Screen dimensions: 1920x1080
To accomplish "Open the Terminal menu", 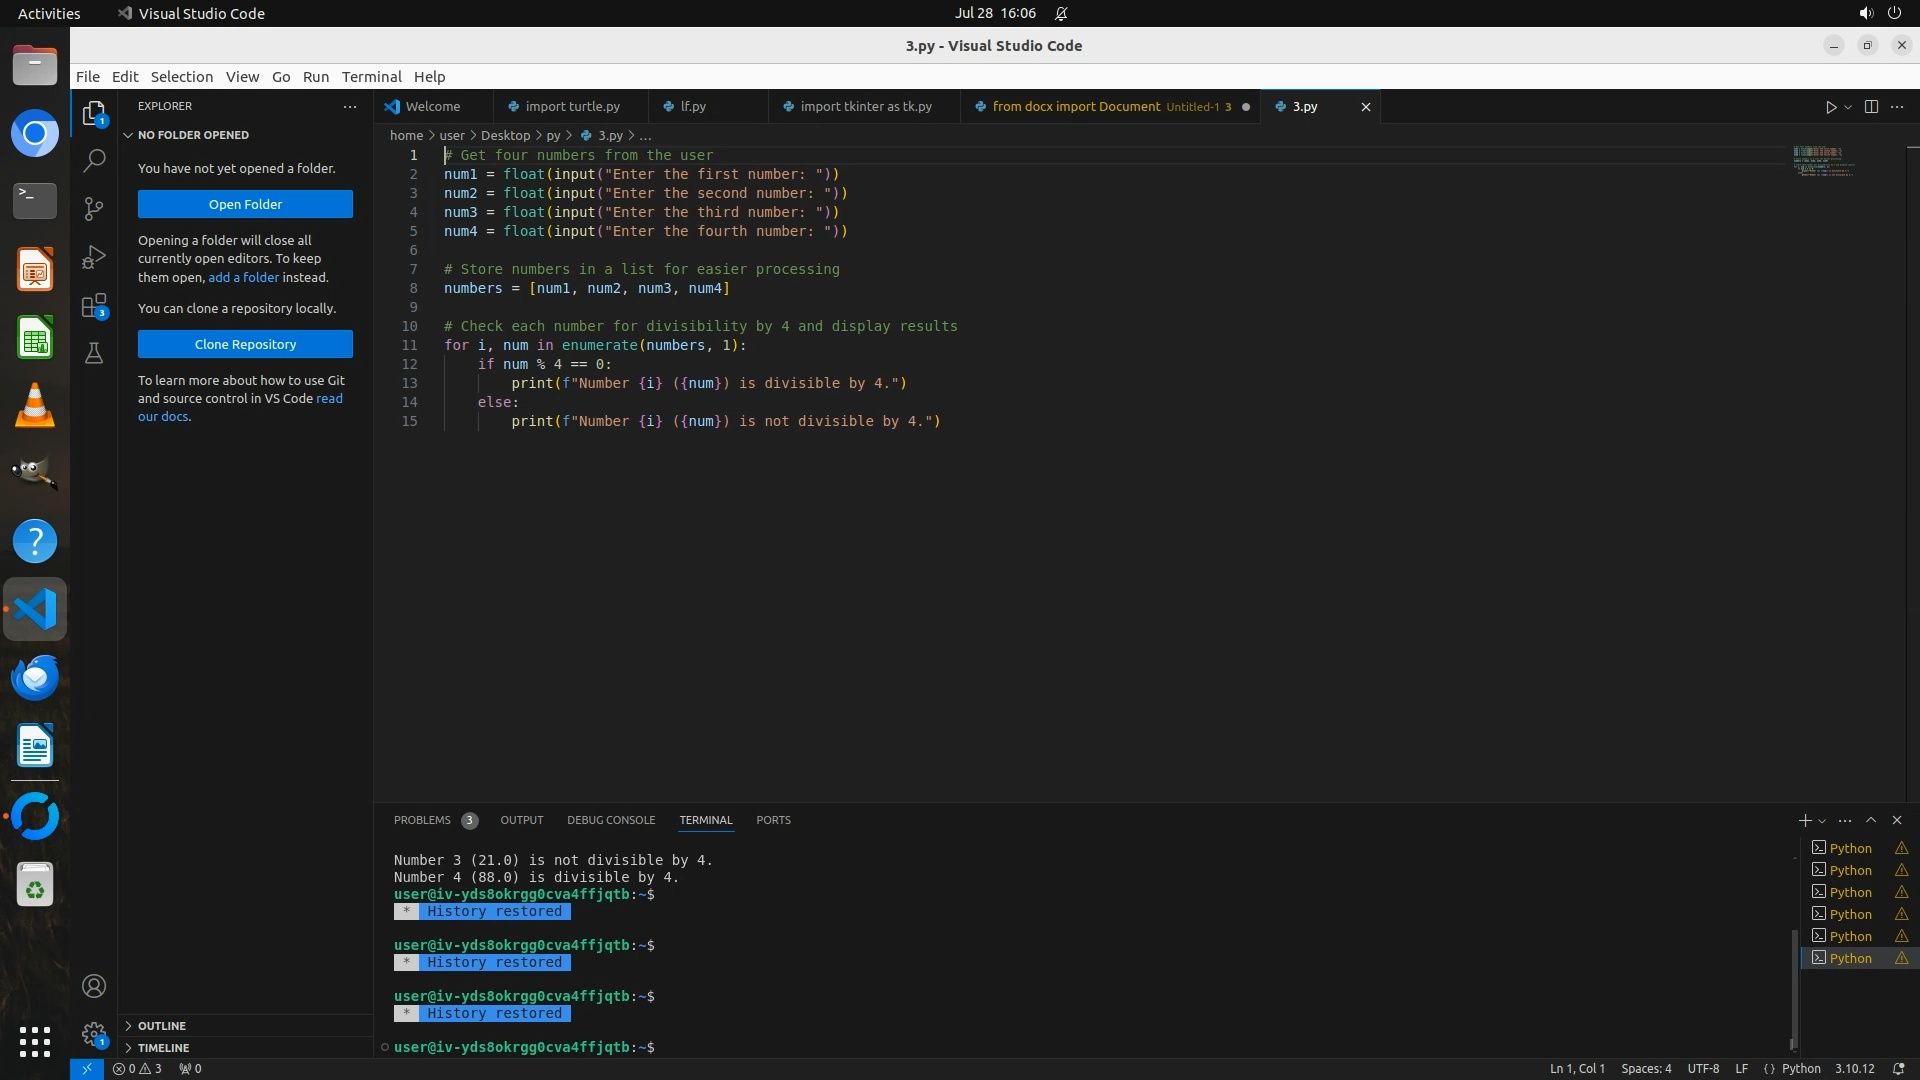I will (371, 77).
